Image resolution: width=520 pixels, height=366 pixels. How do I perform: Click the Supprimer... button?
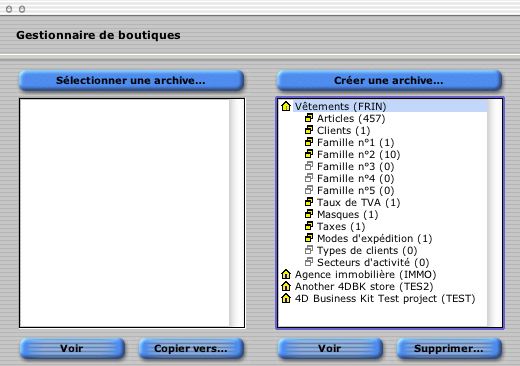click(x=449, y=349)
